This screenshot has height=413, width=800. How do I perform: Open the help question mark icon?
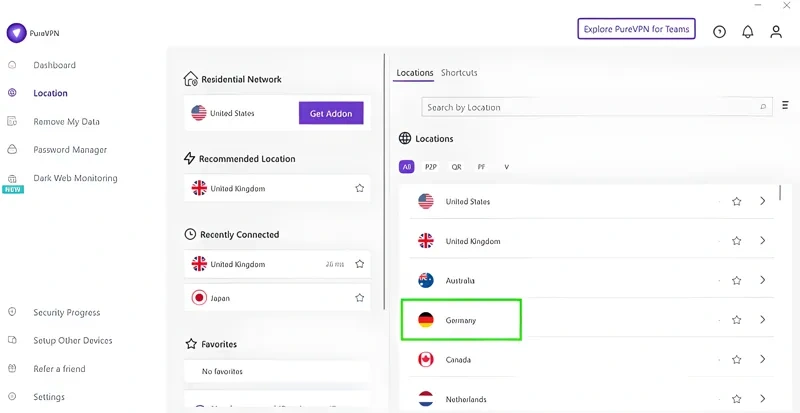719,32
